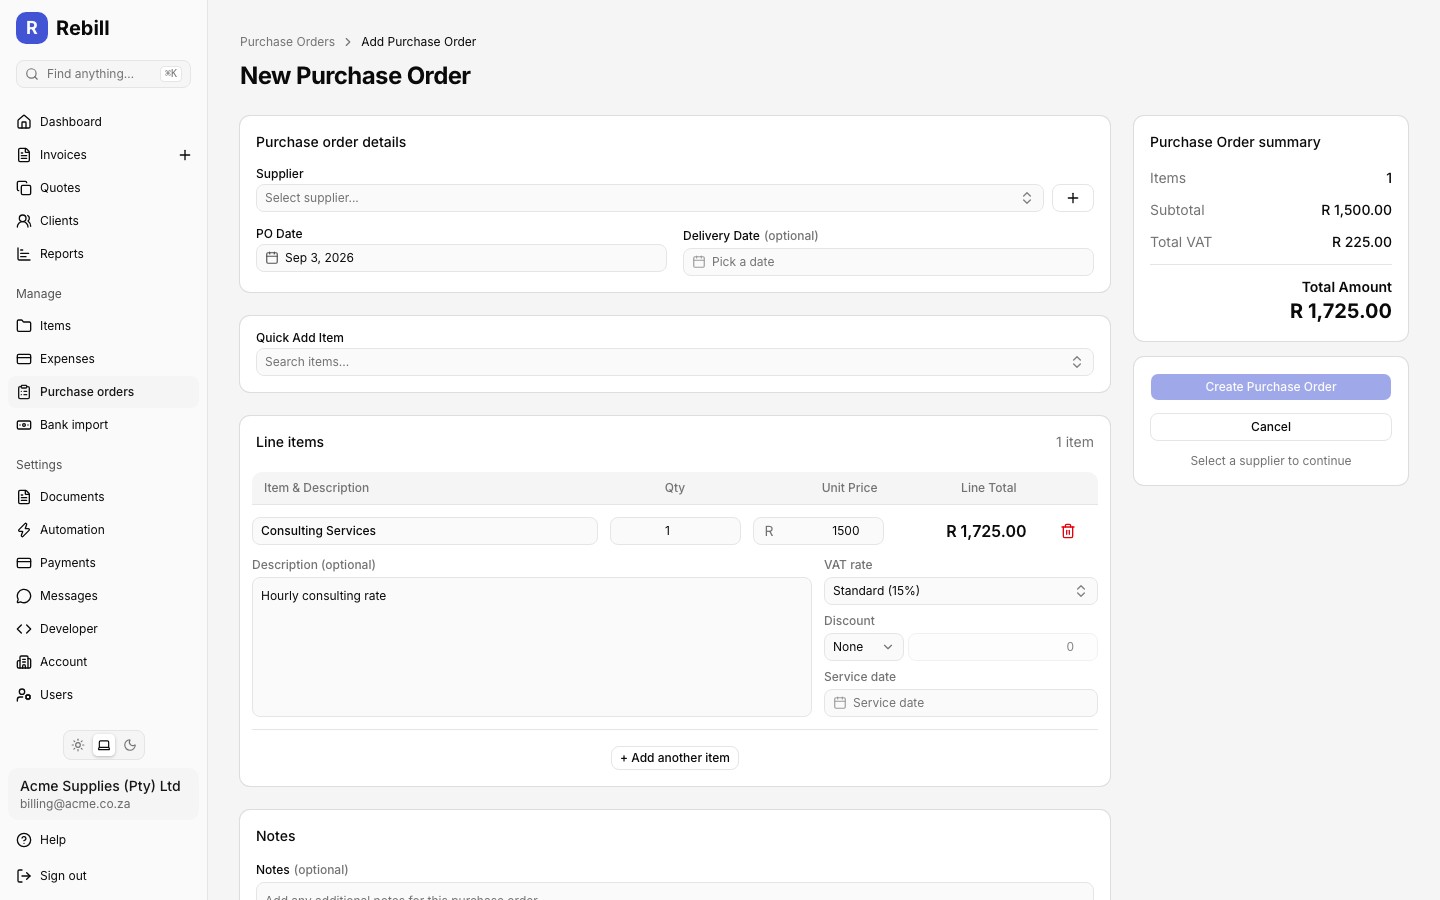1440x900 pixels.
Task: Click the Expenses card icon
Action: tap(24, 359)
